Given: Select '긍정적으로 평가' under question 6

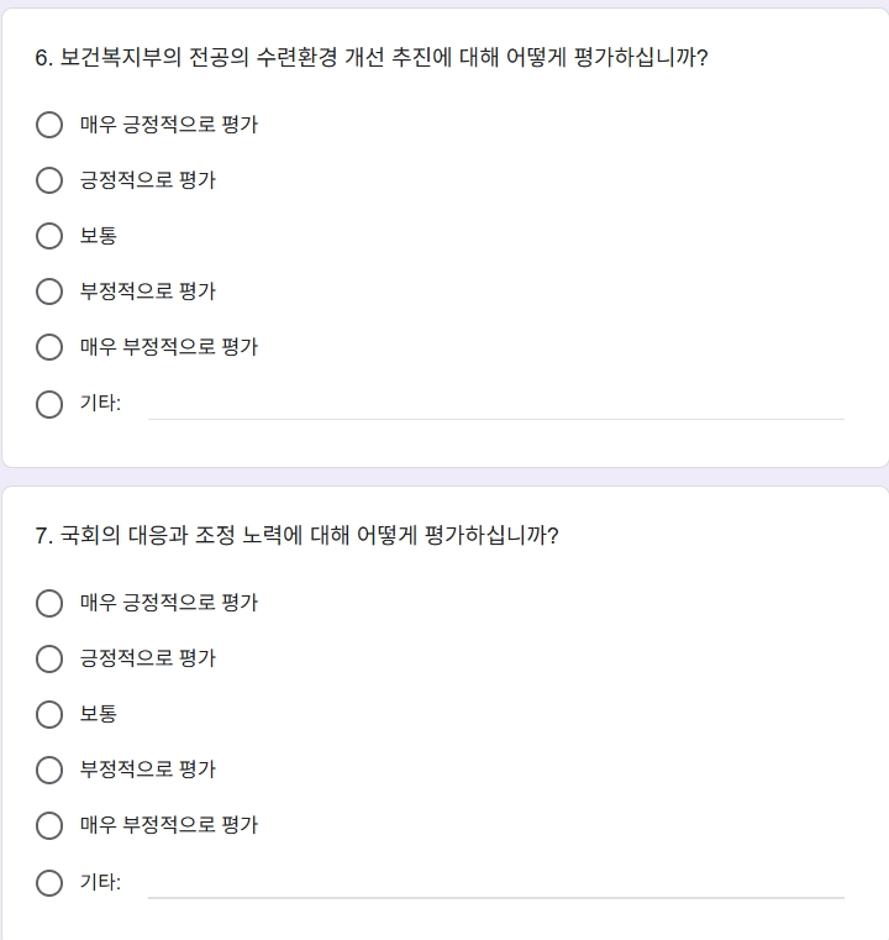Looking at the screenshot, I should 49,180.
